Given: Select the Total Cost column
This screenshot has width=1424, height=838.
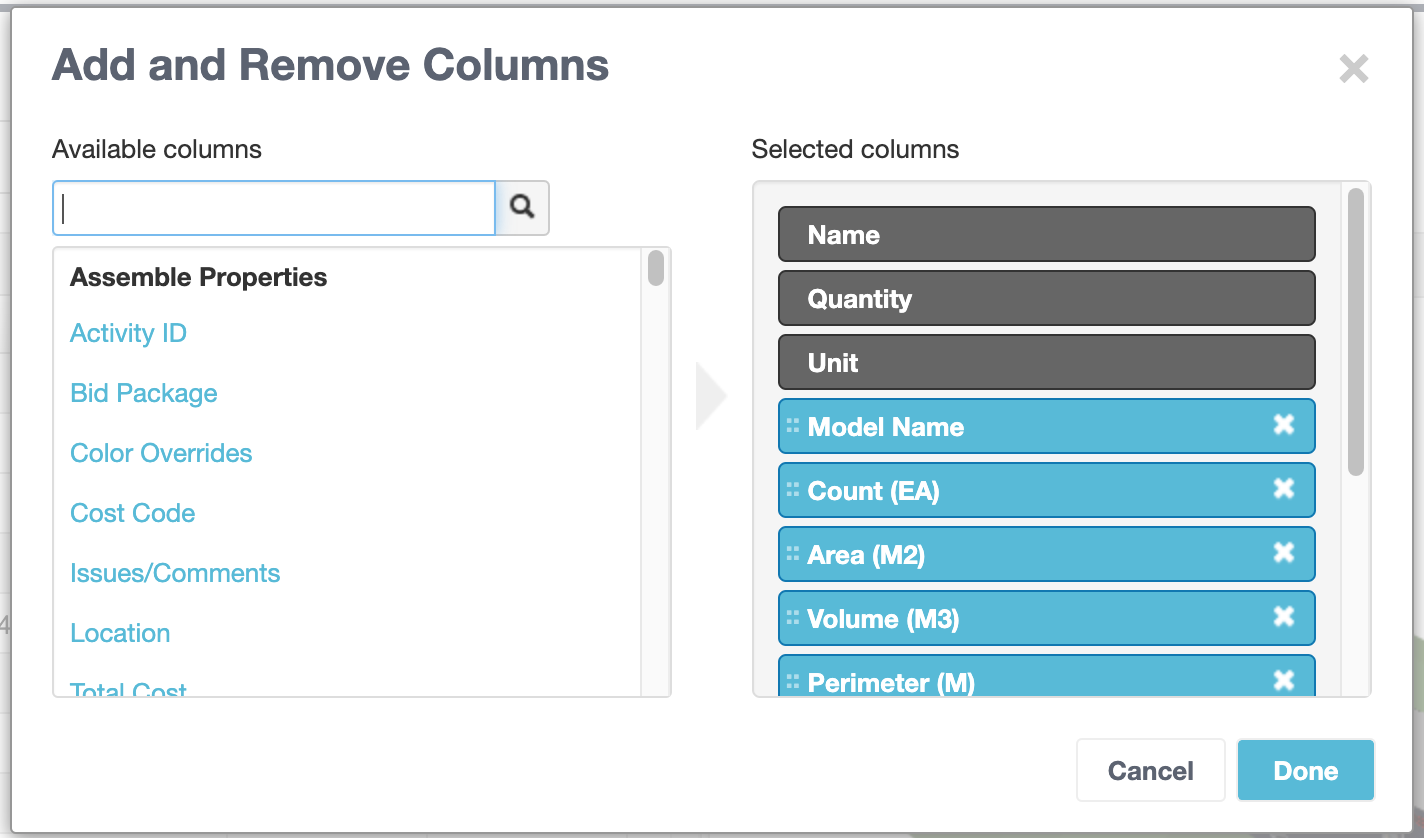Looking at the screenshot, I should pyautogui.click(x=127, y=688).
